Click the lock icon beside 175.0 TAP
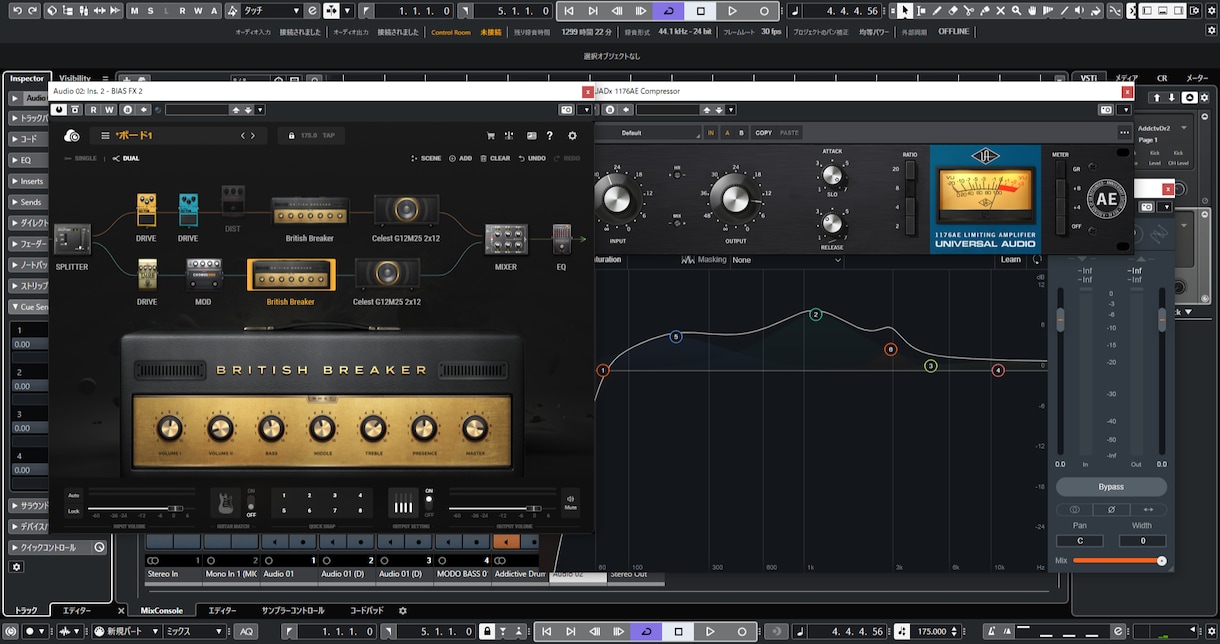Screen dimensions: 1220x644 pyautogui.click(x=292, y=136)
